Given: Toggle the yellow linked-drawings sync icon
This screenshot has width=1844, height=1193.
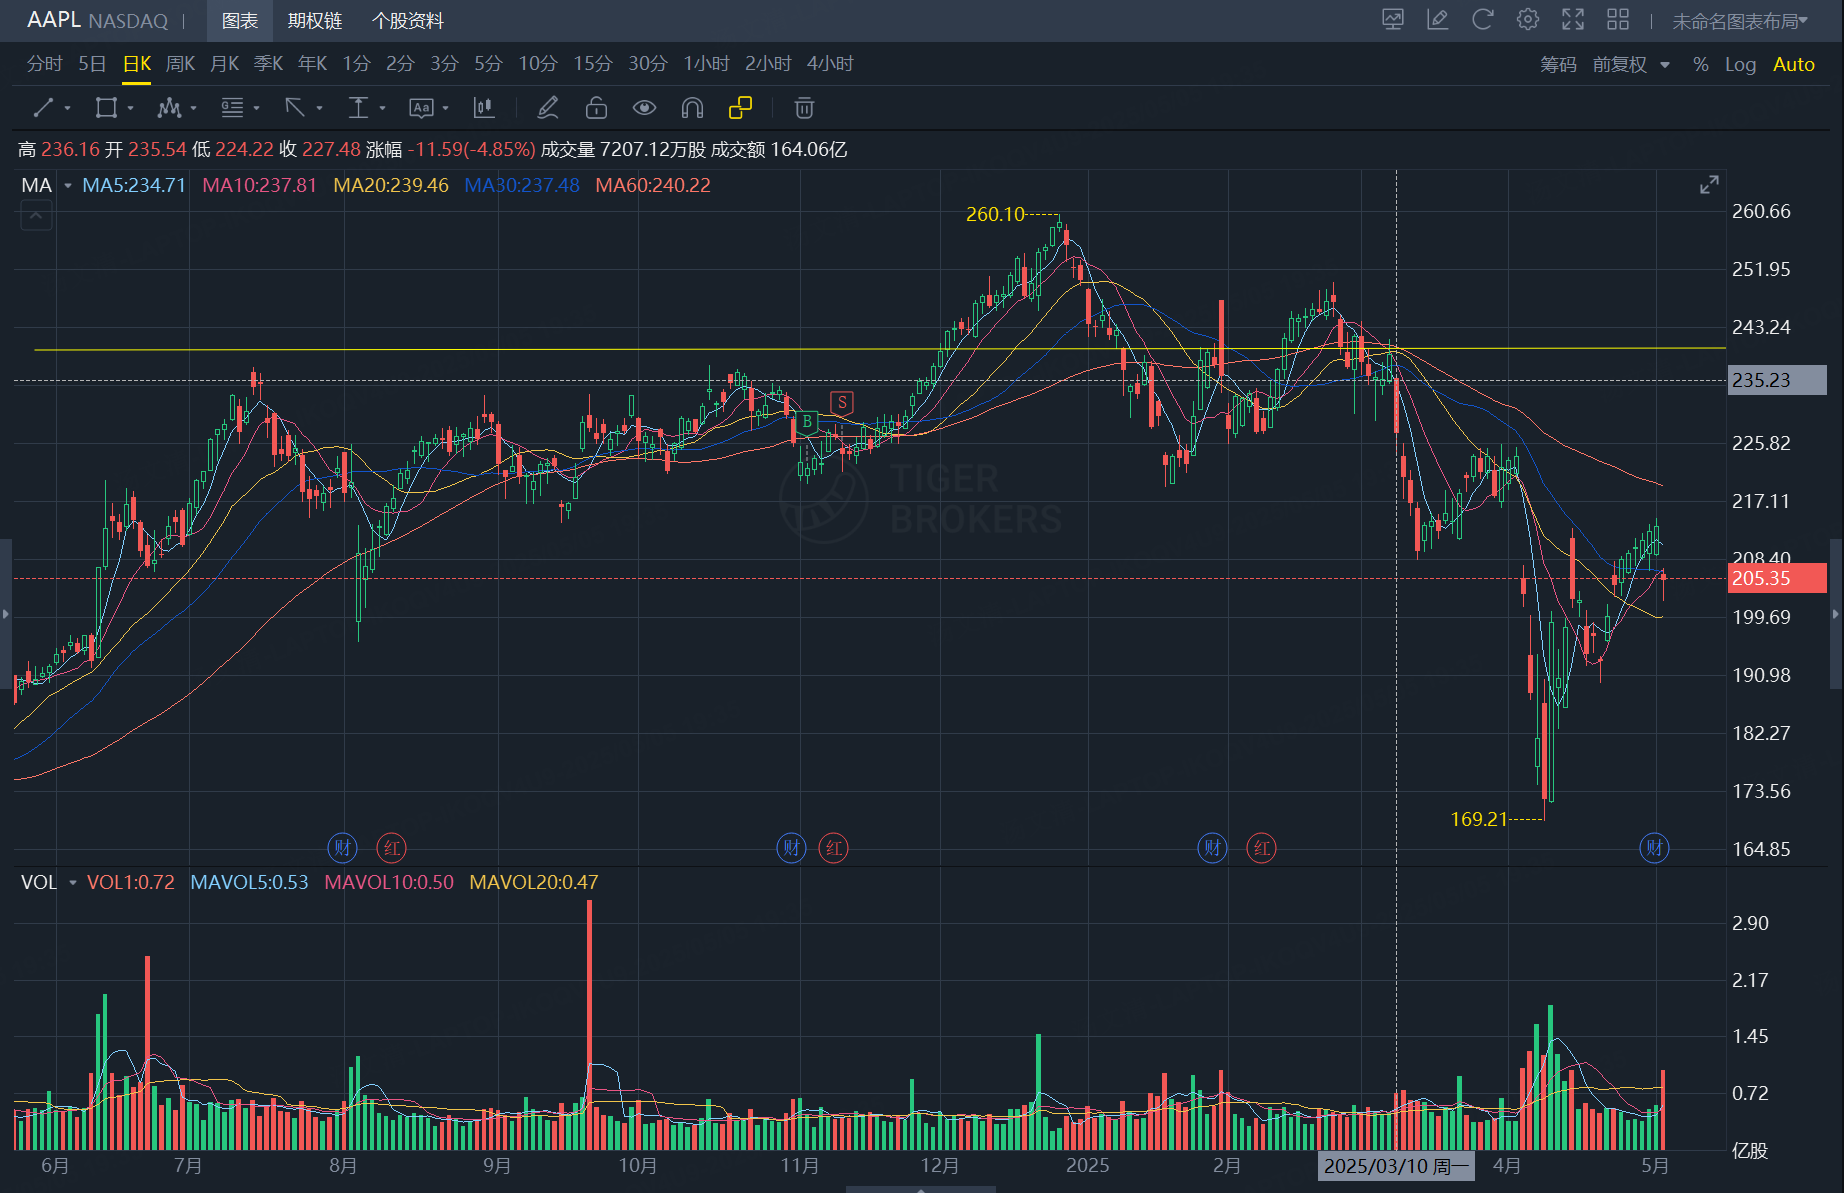Looking at the screenshot, I should pyautogui.click(x=740, y=108).
